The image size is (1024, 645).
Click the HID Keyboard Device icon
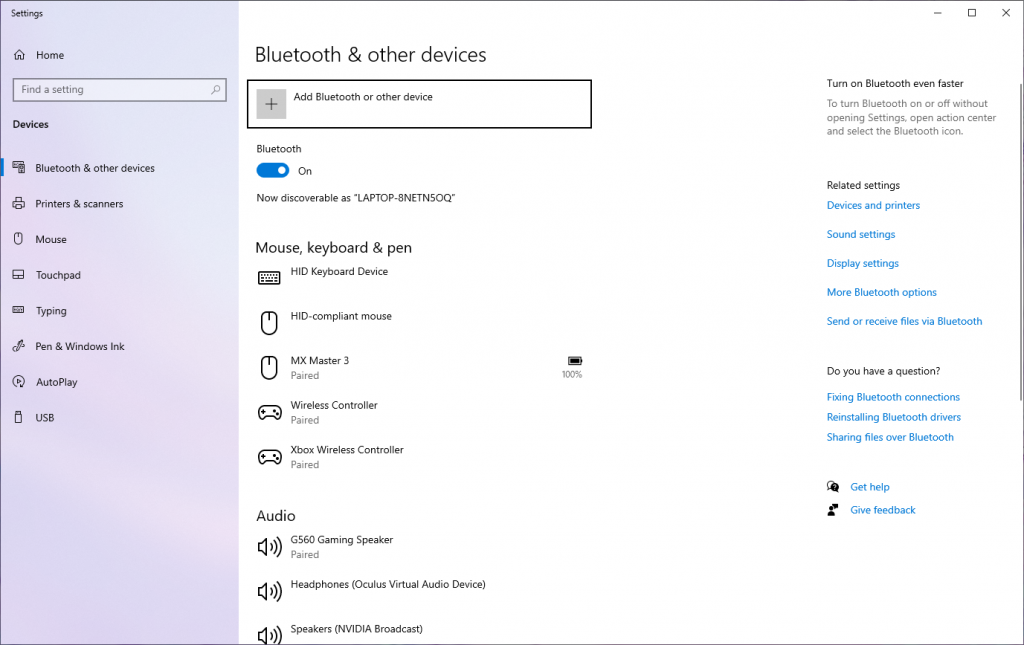[269, 278]
